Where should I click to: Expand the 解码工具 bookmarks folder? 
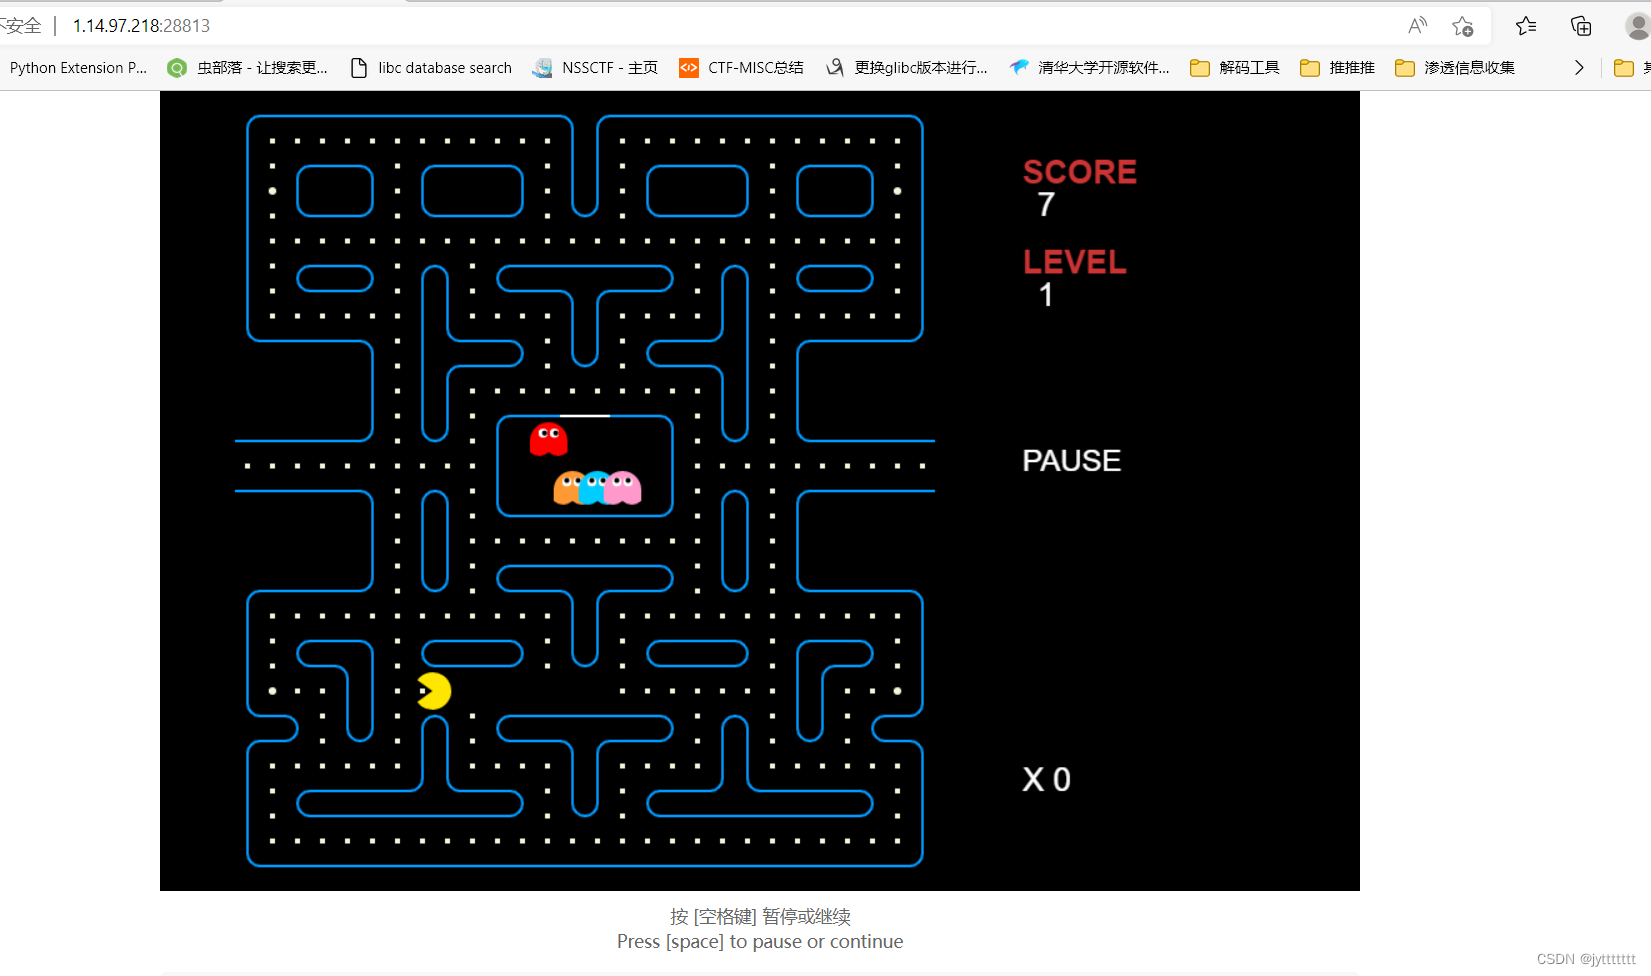(1235, 68)
